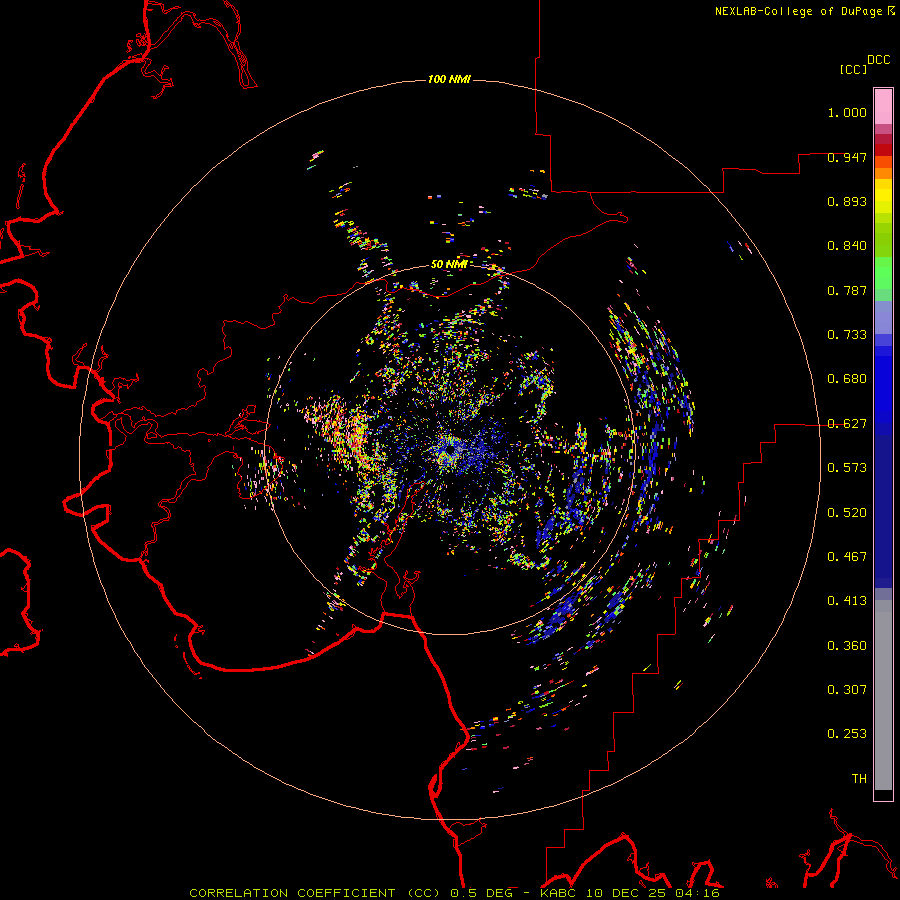Viewport: 900px width, 900px height.
Task: Click the 1.000 color scale value
Action: point(847,112)
